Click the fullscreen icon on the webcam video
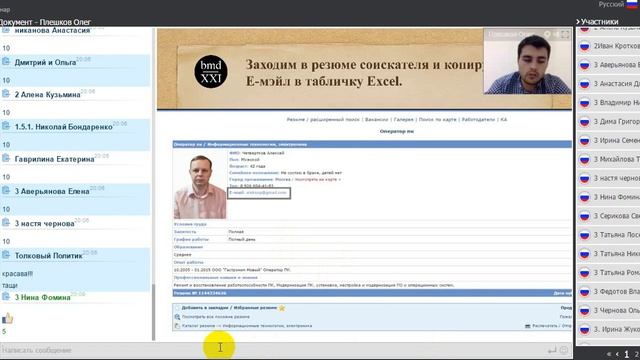Viewport: 640px width, 360px height. click(x=565, y=35)
